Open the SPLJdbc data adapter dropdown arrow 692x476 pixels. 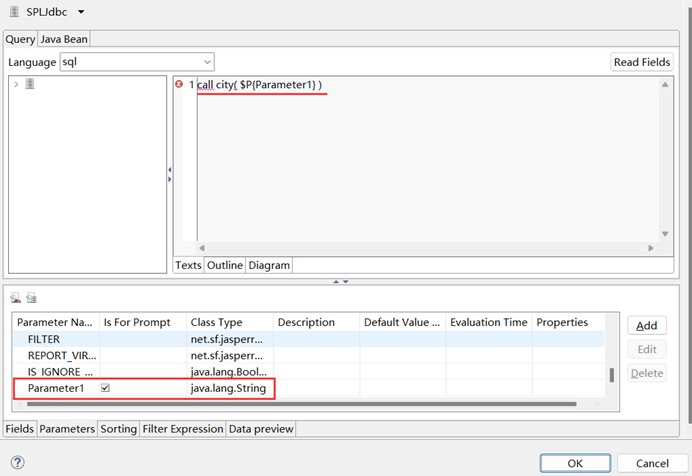[80, 12]
